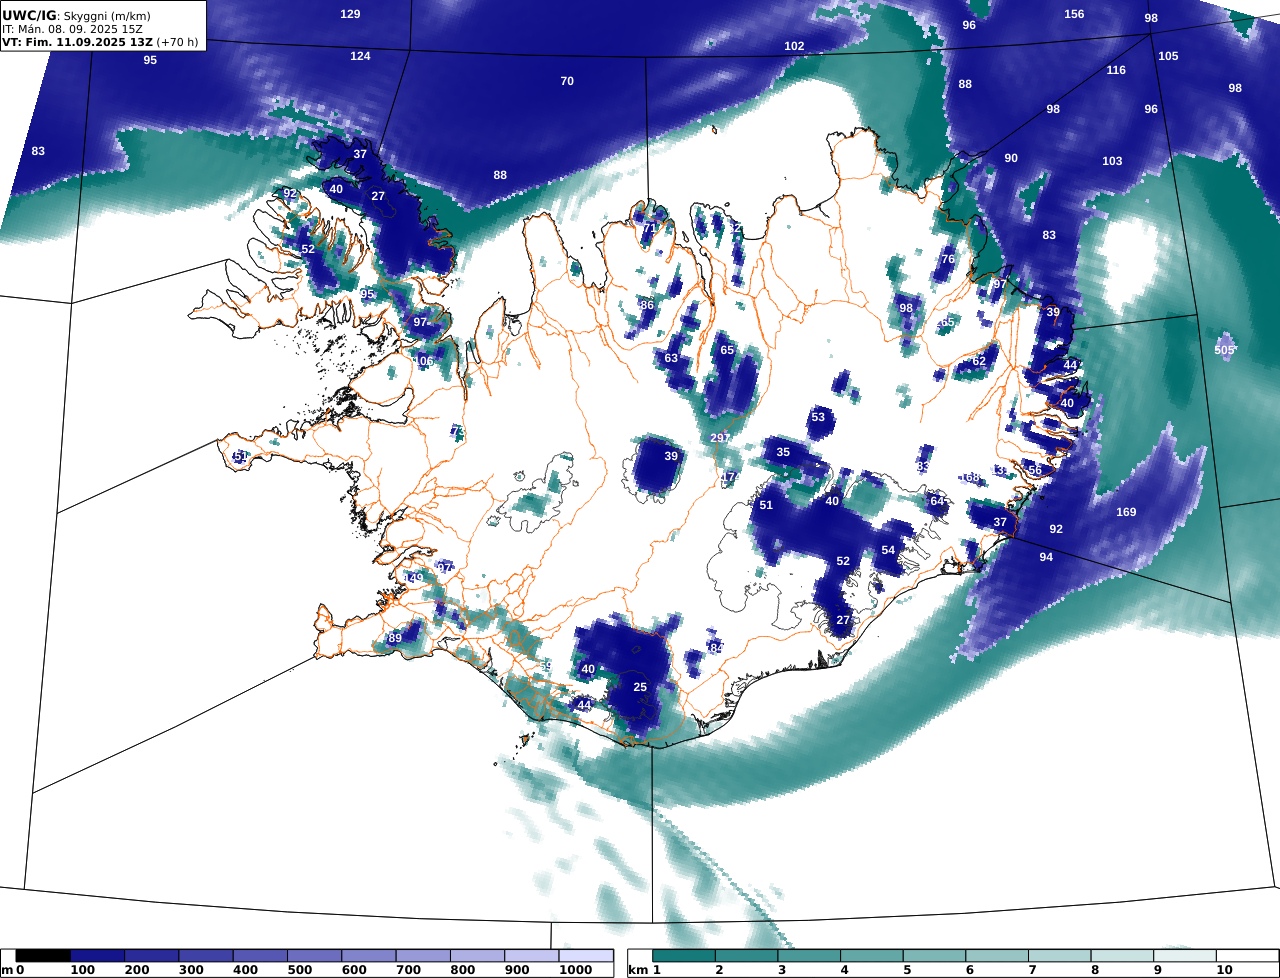Click the visibility value 116
The height and width of the screenshot is (978, 1280).
pyautogui.click(x=1116, y=70)
